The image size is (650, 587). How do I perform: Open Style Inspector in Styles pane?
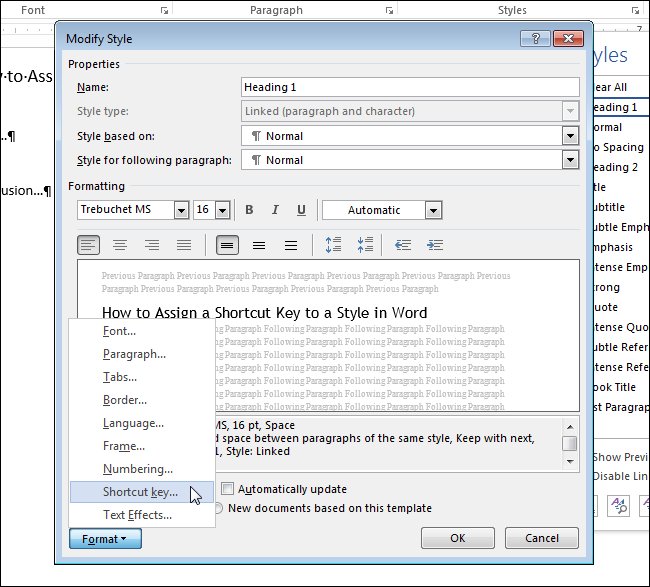pyautogui.click(x=618, y=506)
